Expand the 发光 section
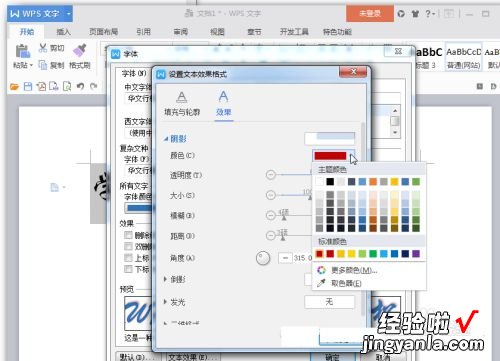This screenshot has height=361, width=500. 165,302
